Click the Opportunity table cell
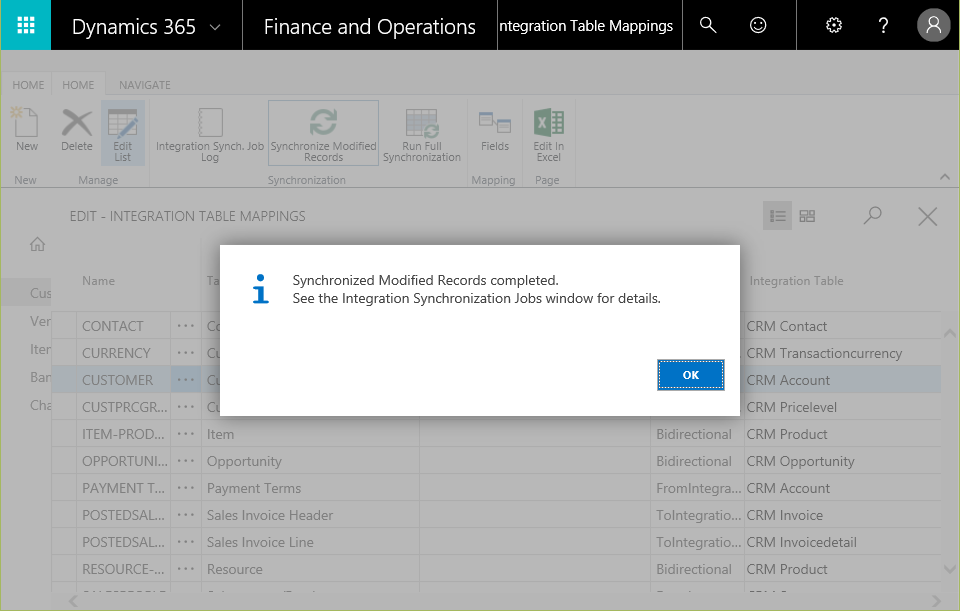 [x=310, y=461]
